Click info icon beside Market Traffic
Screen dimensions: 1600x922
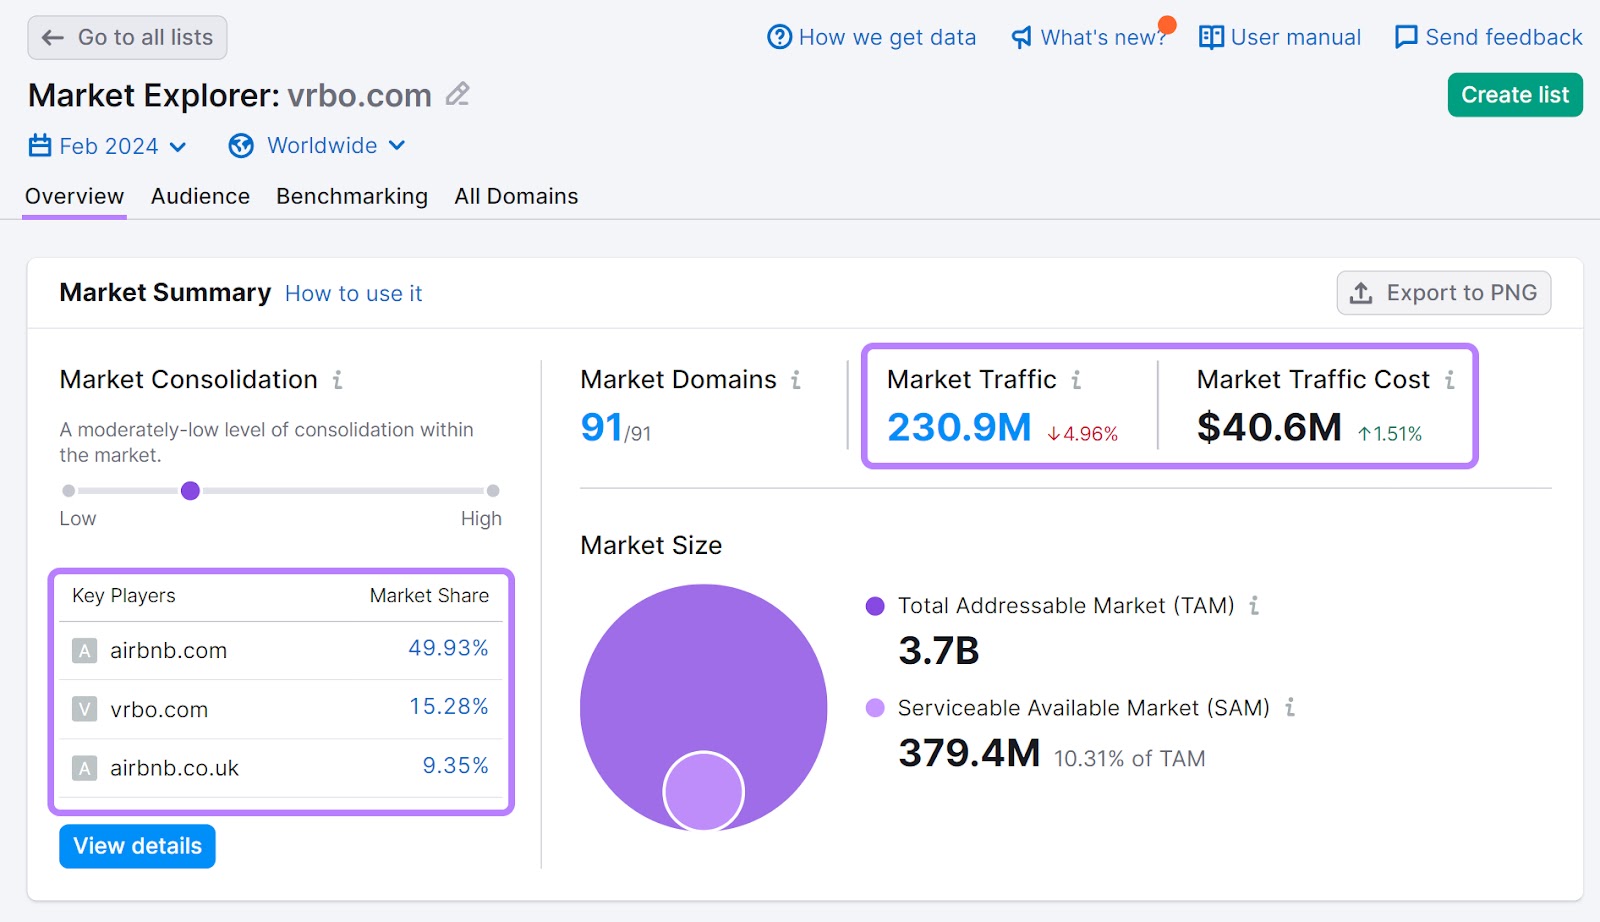point(1076,380)
